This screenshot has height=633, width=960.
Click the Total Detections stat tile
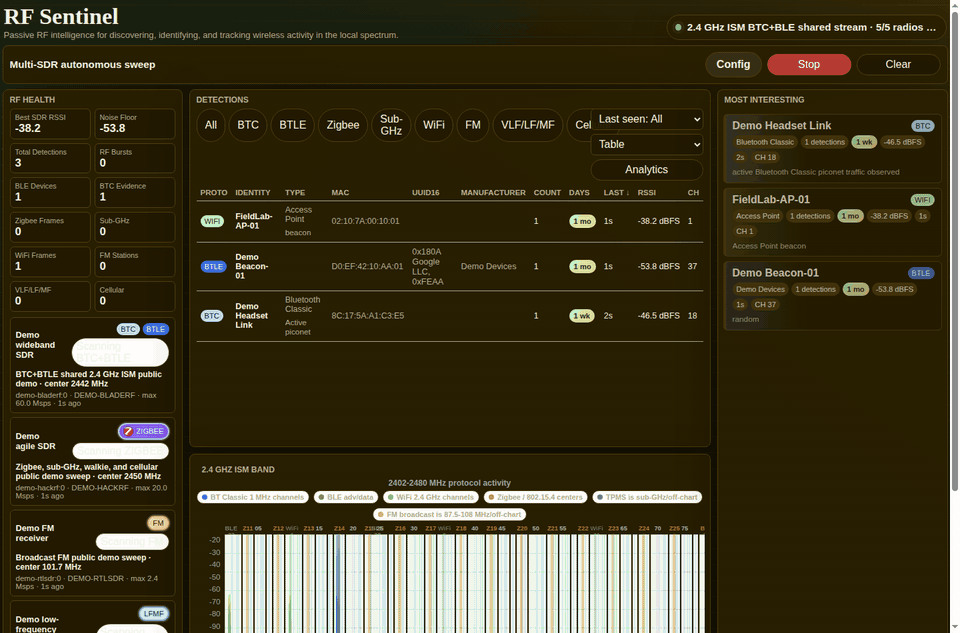coord(50,158)
